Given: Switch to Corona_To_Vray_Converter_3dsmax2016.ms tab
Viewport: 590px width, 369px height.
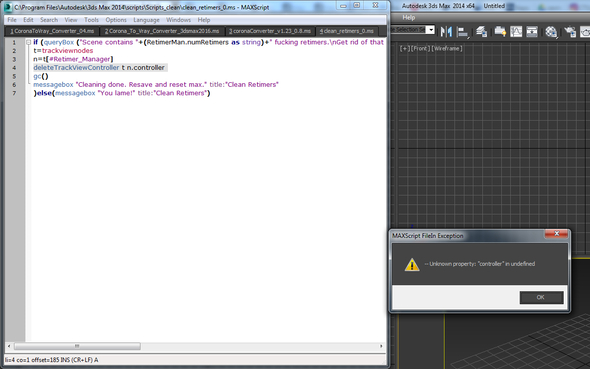Looking at the screenshot, I should point(162,31).
